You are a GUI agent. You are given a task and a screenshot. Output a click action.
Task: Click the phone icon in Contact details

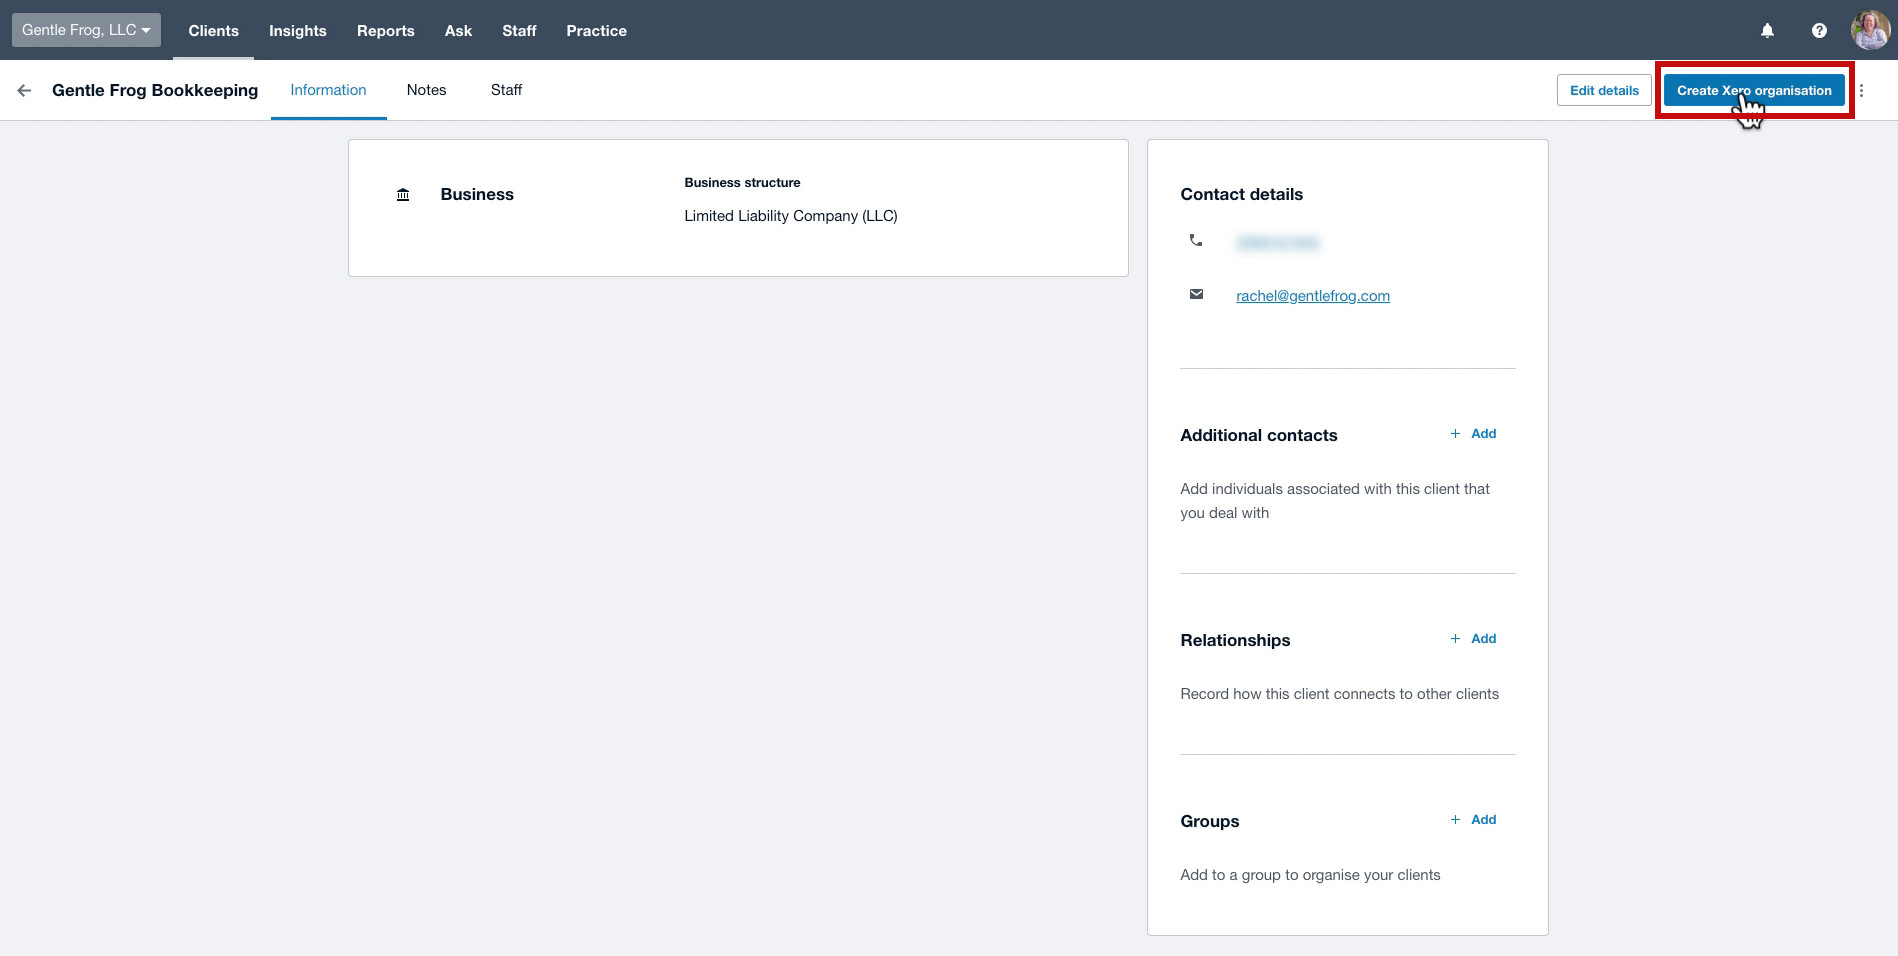click(1195, 240)
